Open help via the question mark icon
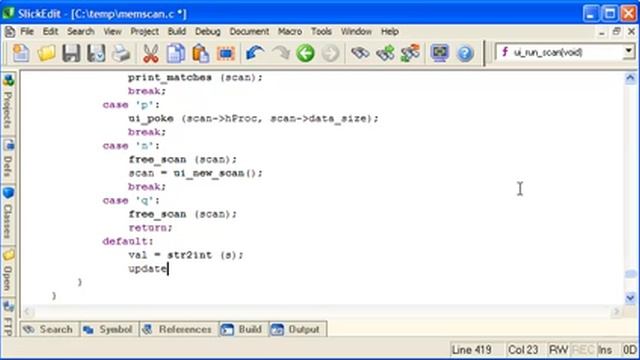Screen dimensions: 640x360 pos(465,53)
